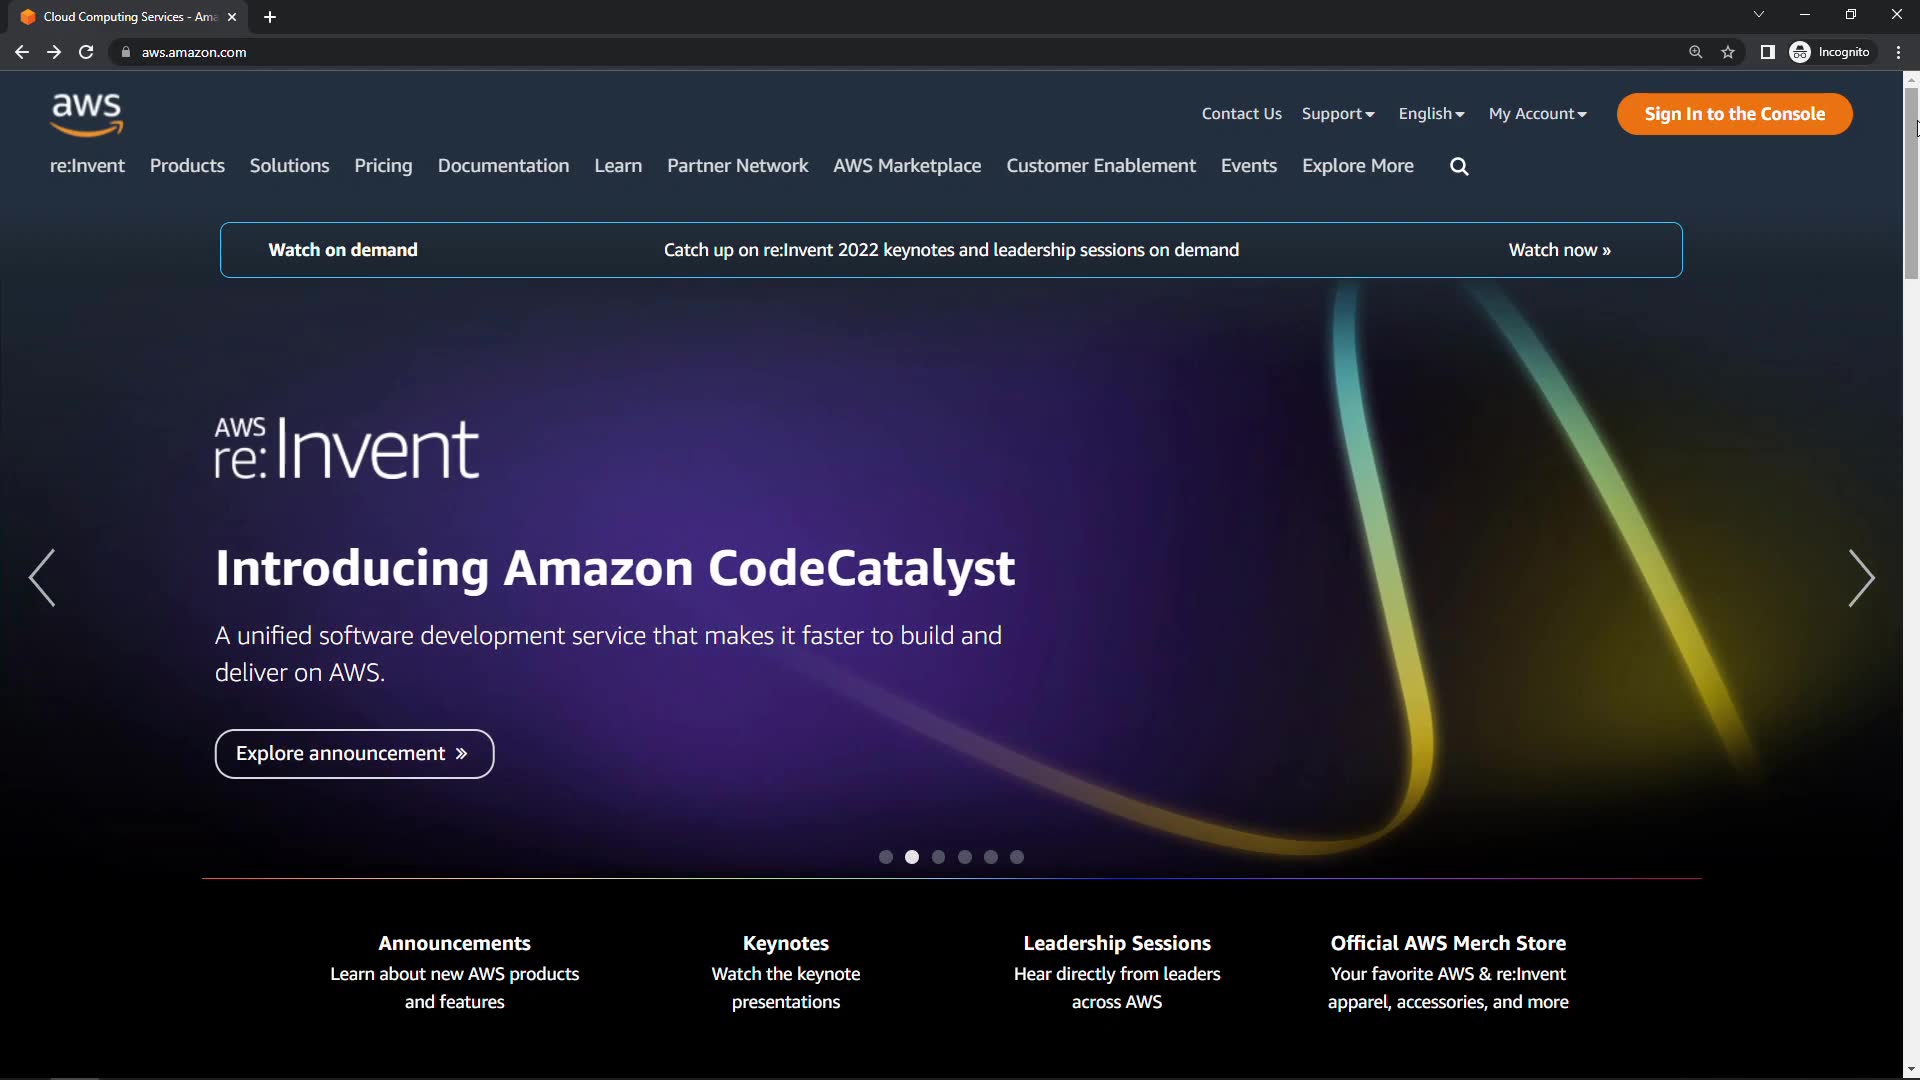
Task: Click Explore announcement button
Action: pyautogui.click(x=354, y=754)
